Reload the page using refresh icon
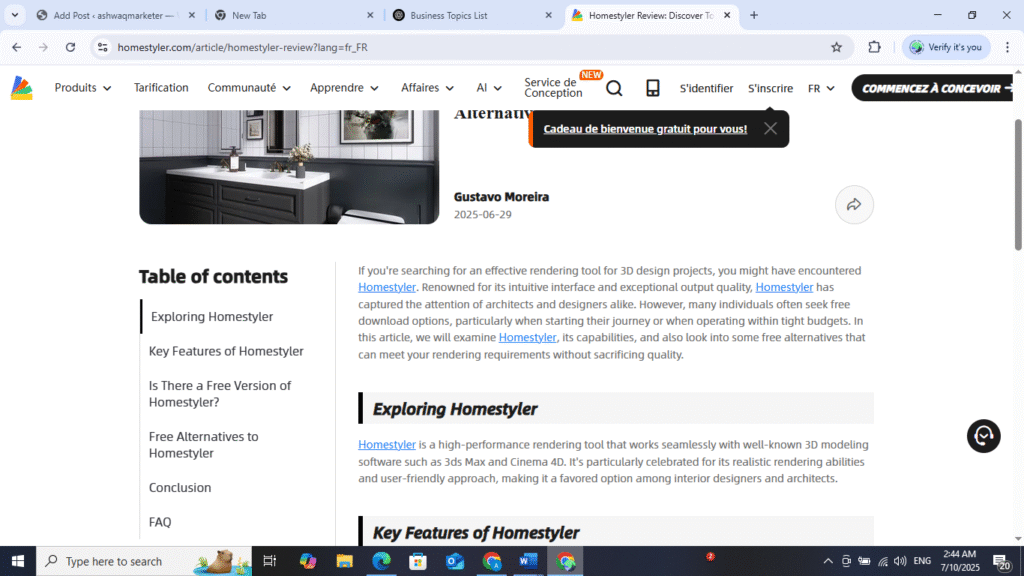Image resolution: width=1024 pixels, height=576 pixels. tap(70, 47)
